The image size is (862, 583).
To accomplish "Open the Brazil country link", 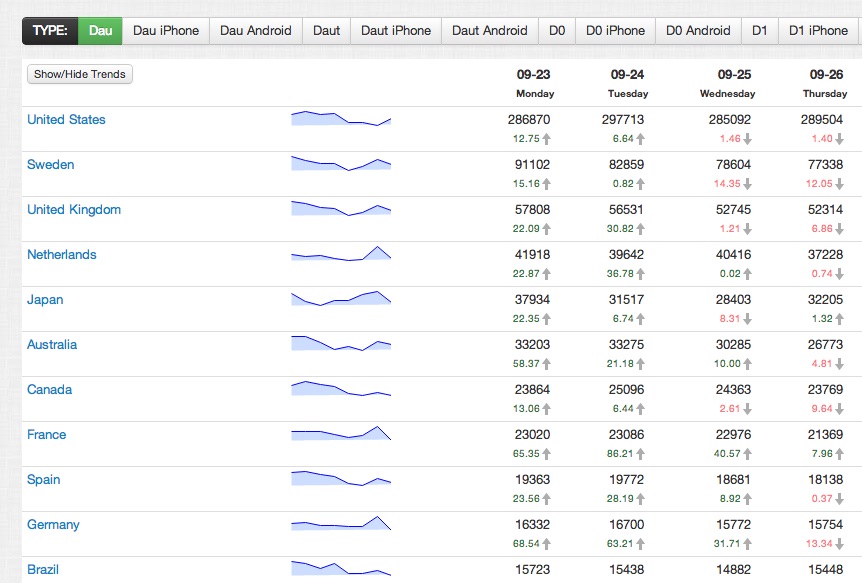I will pyautogui.click(x=43, y=570).
